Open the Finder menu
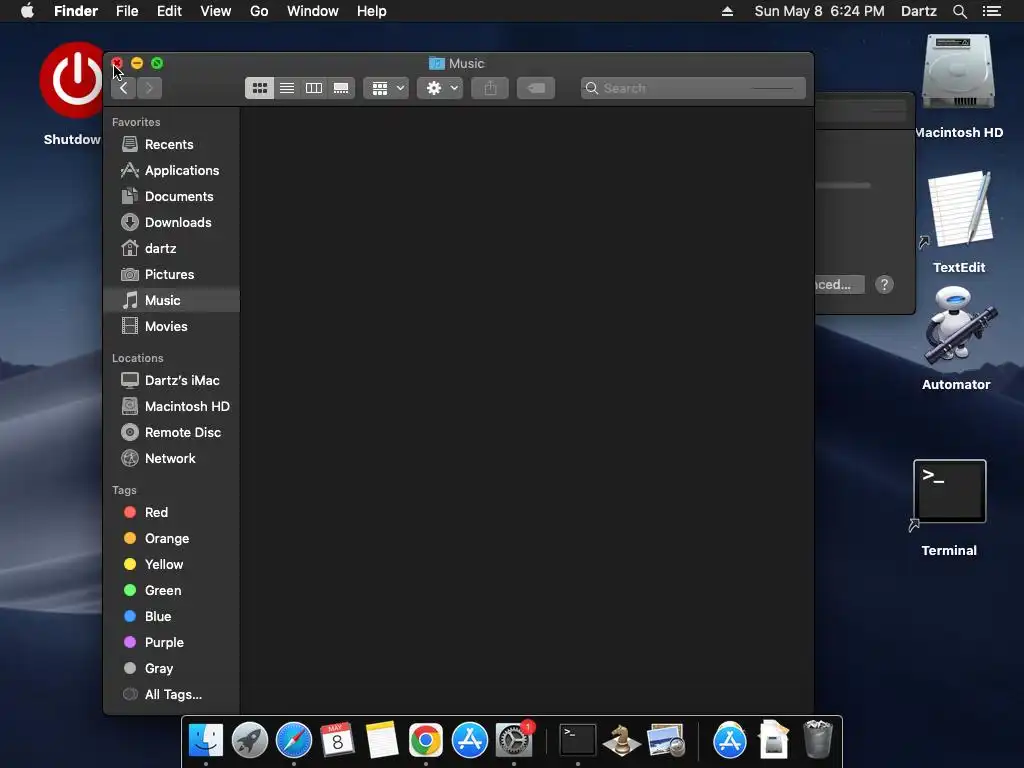 pyautogui.click(x=76, y=11)
